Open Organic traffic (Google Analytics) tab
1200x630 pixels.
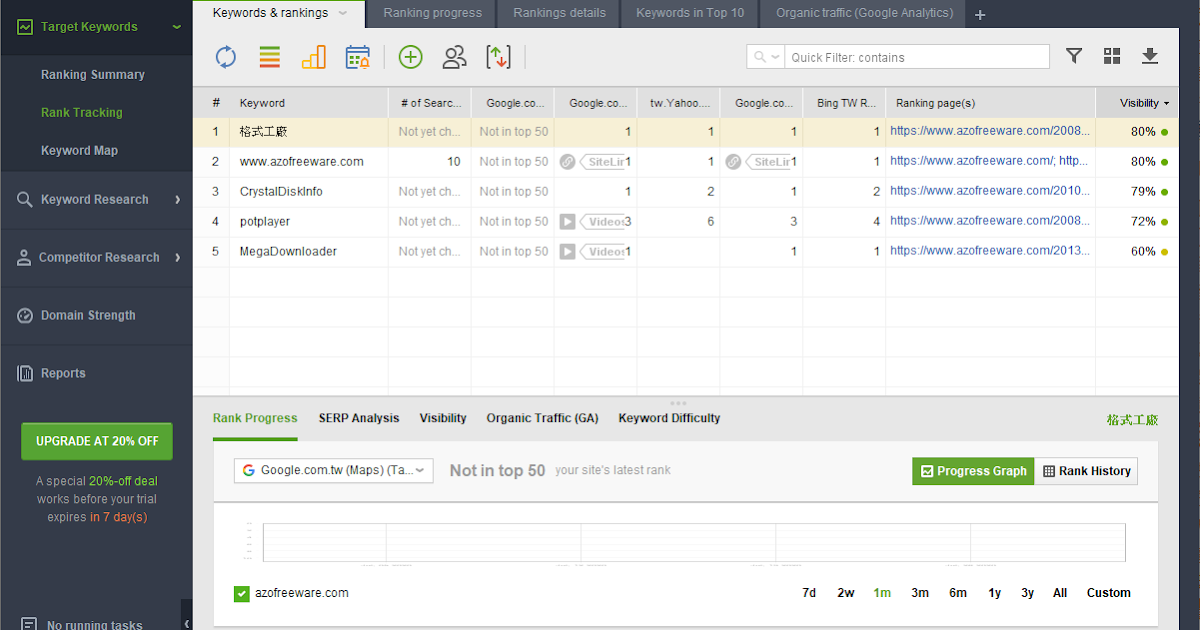[x=864, y=13]
